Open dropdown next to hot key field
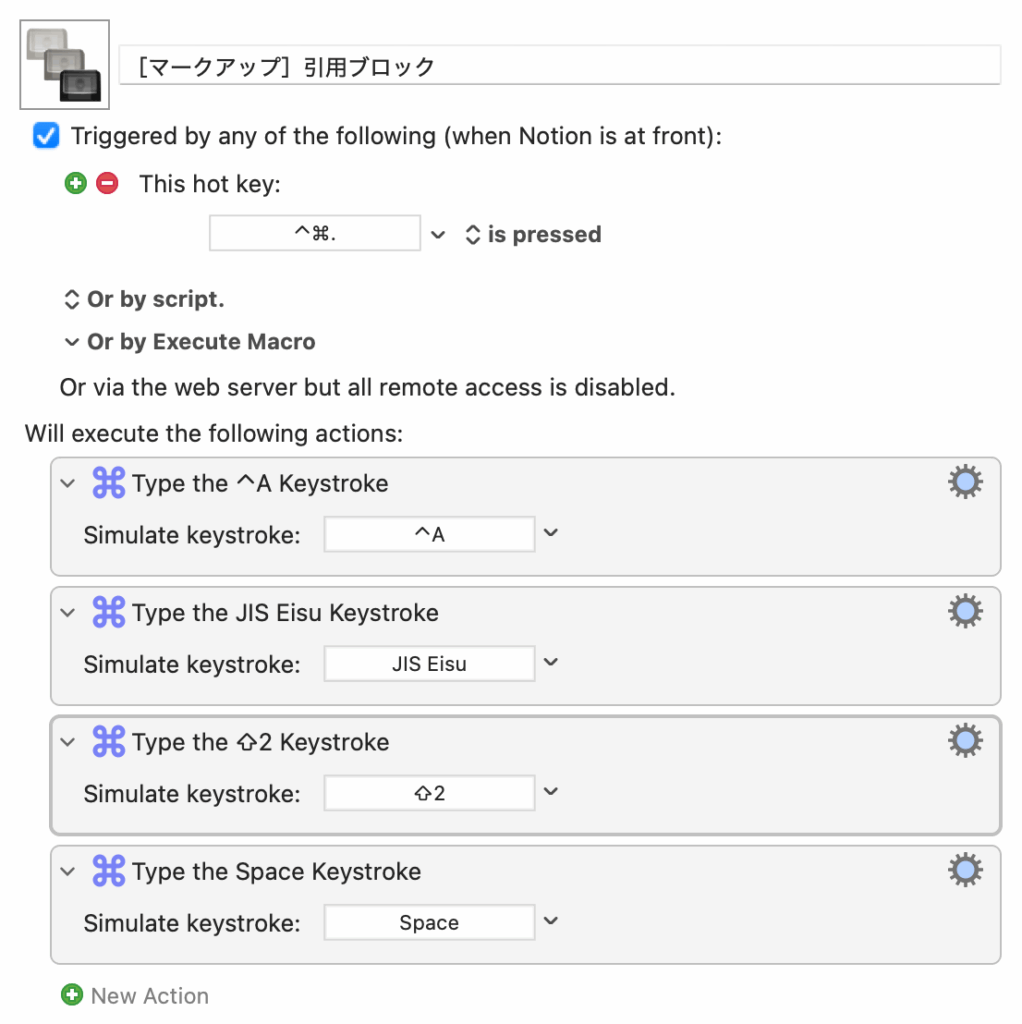Viewport: 1022px width, 1024px height. coord(438,235)
